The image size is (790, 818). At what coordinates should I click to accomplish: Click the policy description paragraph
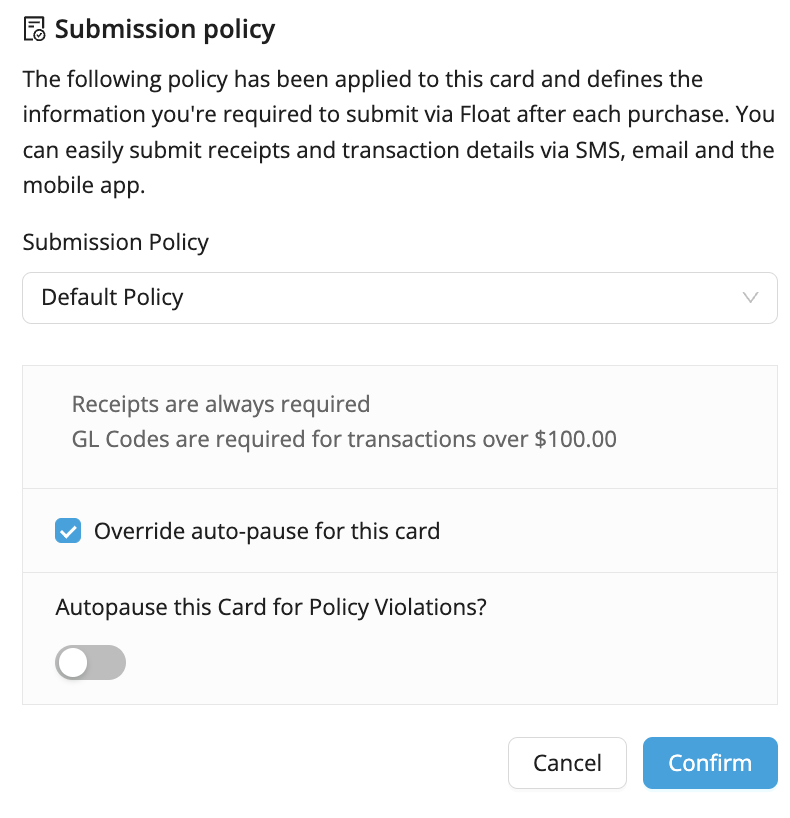click(x=399, y=132)
